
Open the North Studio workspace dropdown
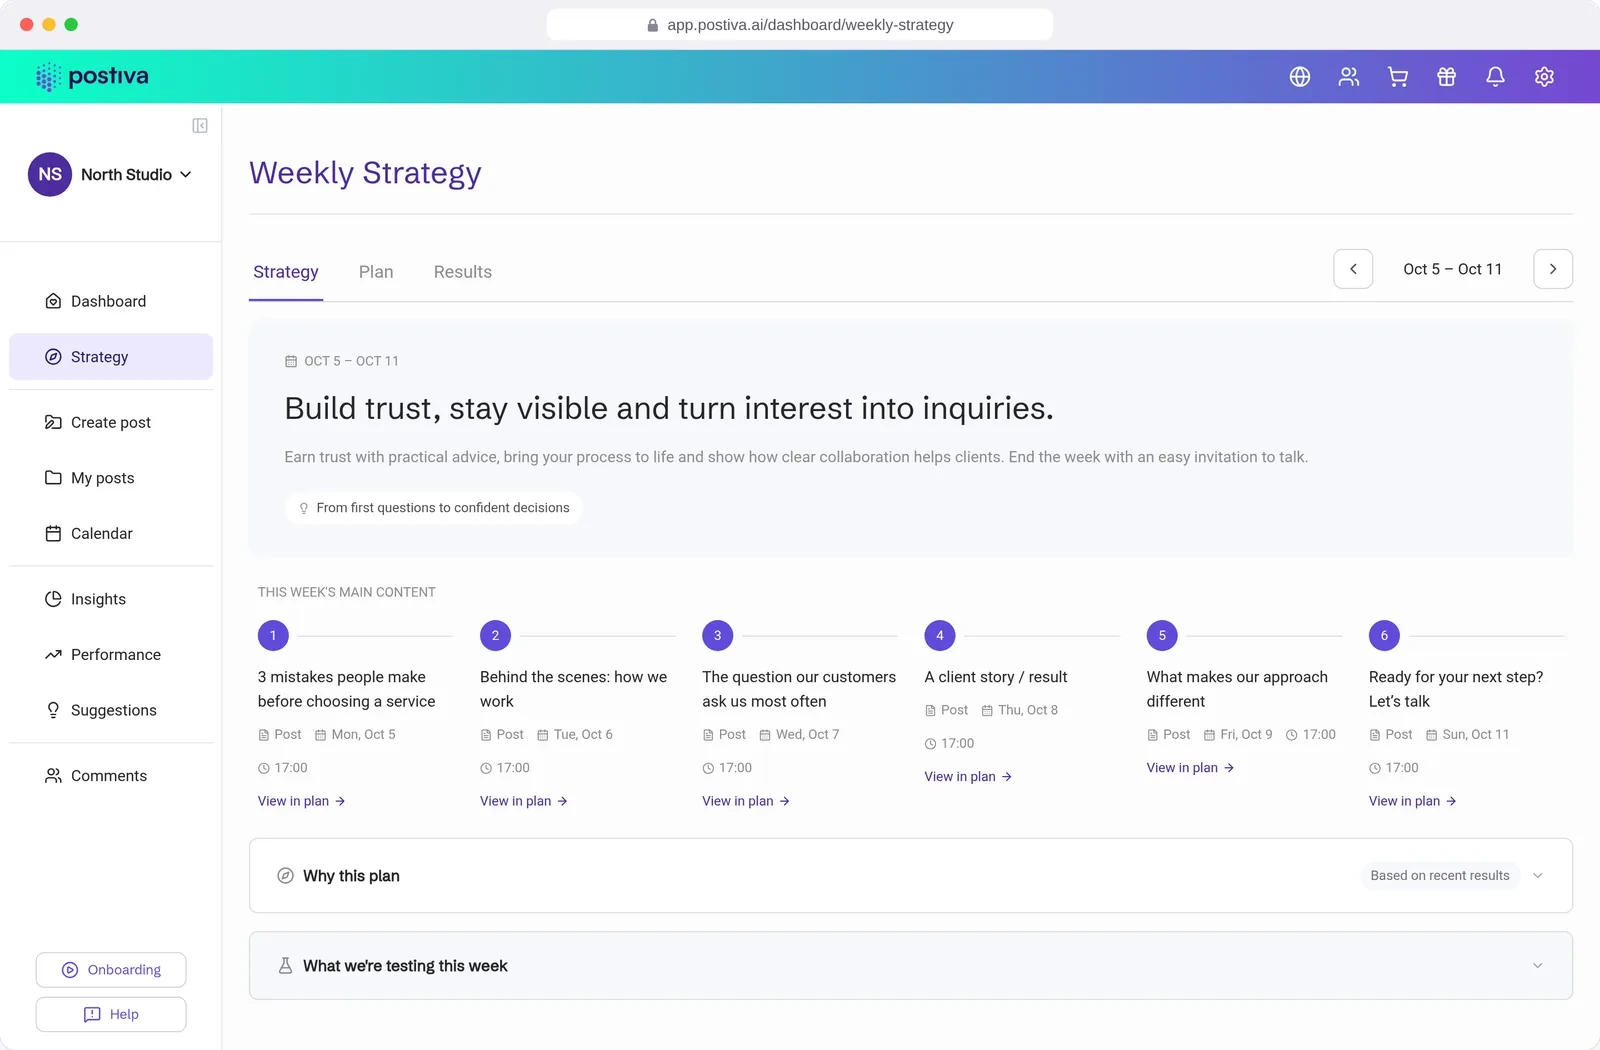click(111, 174)
